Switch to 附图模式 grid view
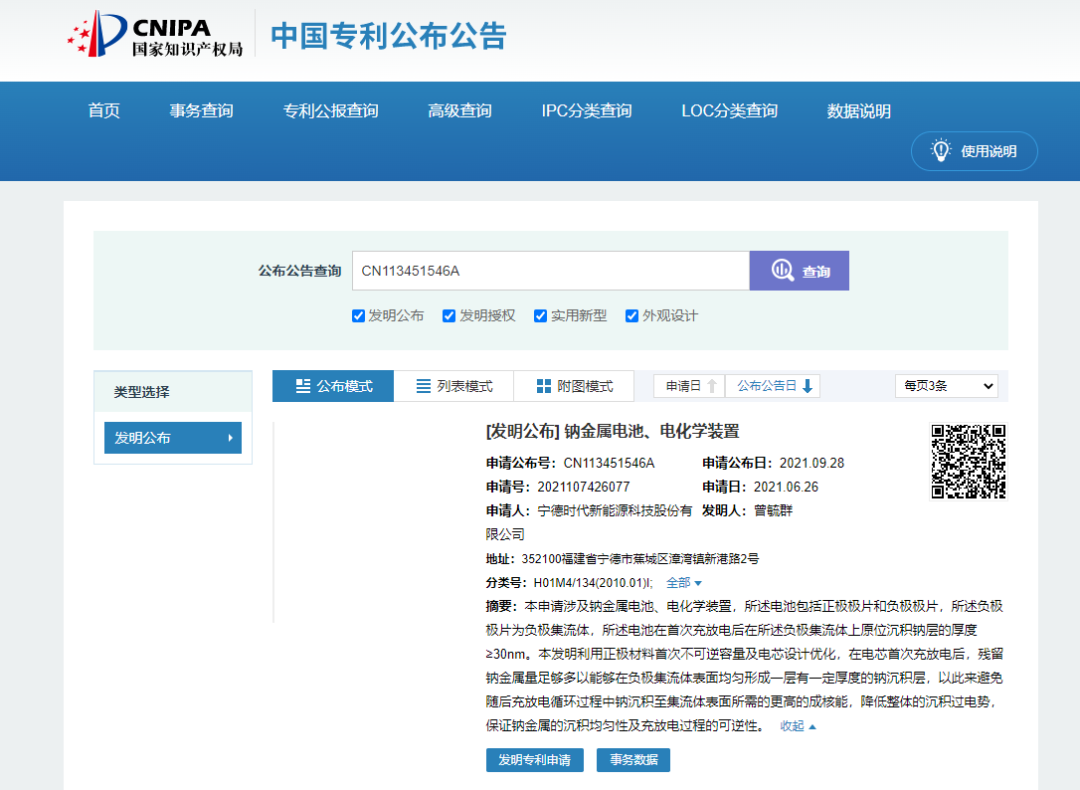Screen dimensions: 1080x790 (574, 386)
